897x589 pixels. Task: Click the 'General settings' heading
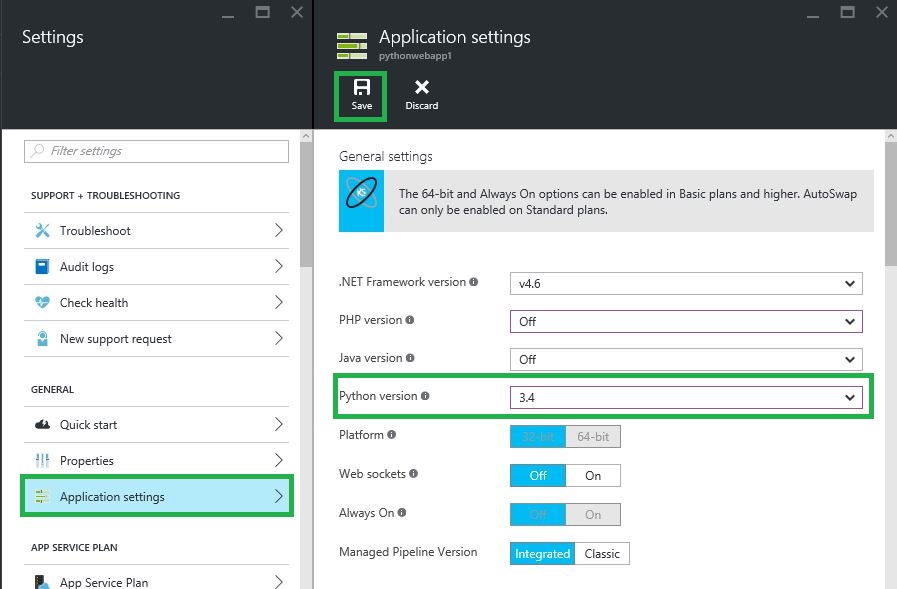386,156
